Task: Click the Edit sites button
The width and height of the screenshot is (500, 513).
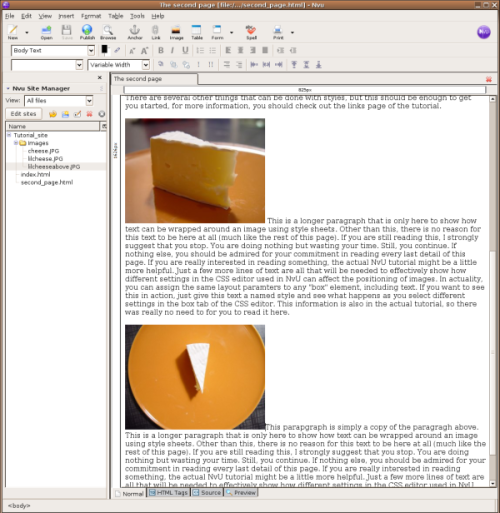Action: point(23,114)
